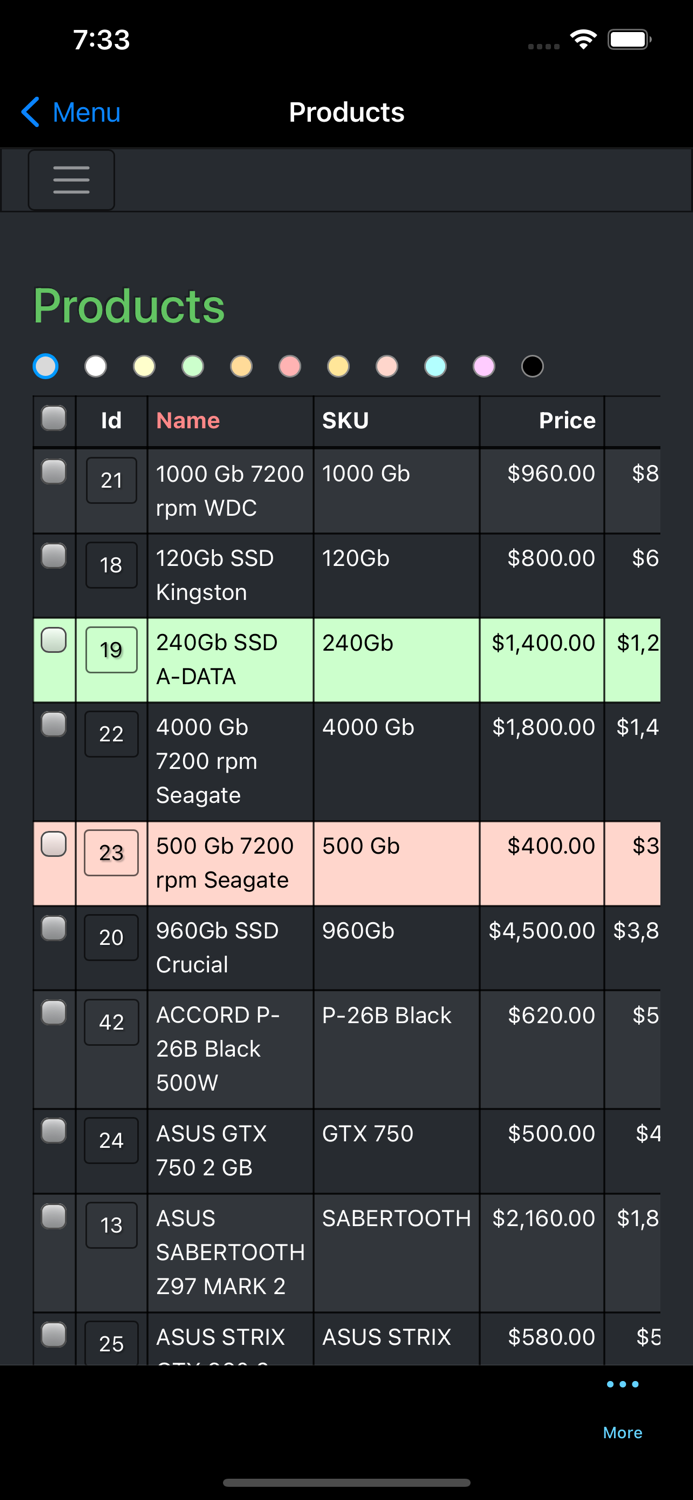Open the hamburger navigation menu
The height and width of the screenshot is (1500, 693).
(71, 179)
